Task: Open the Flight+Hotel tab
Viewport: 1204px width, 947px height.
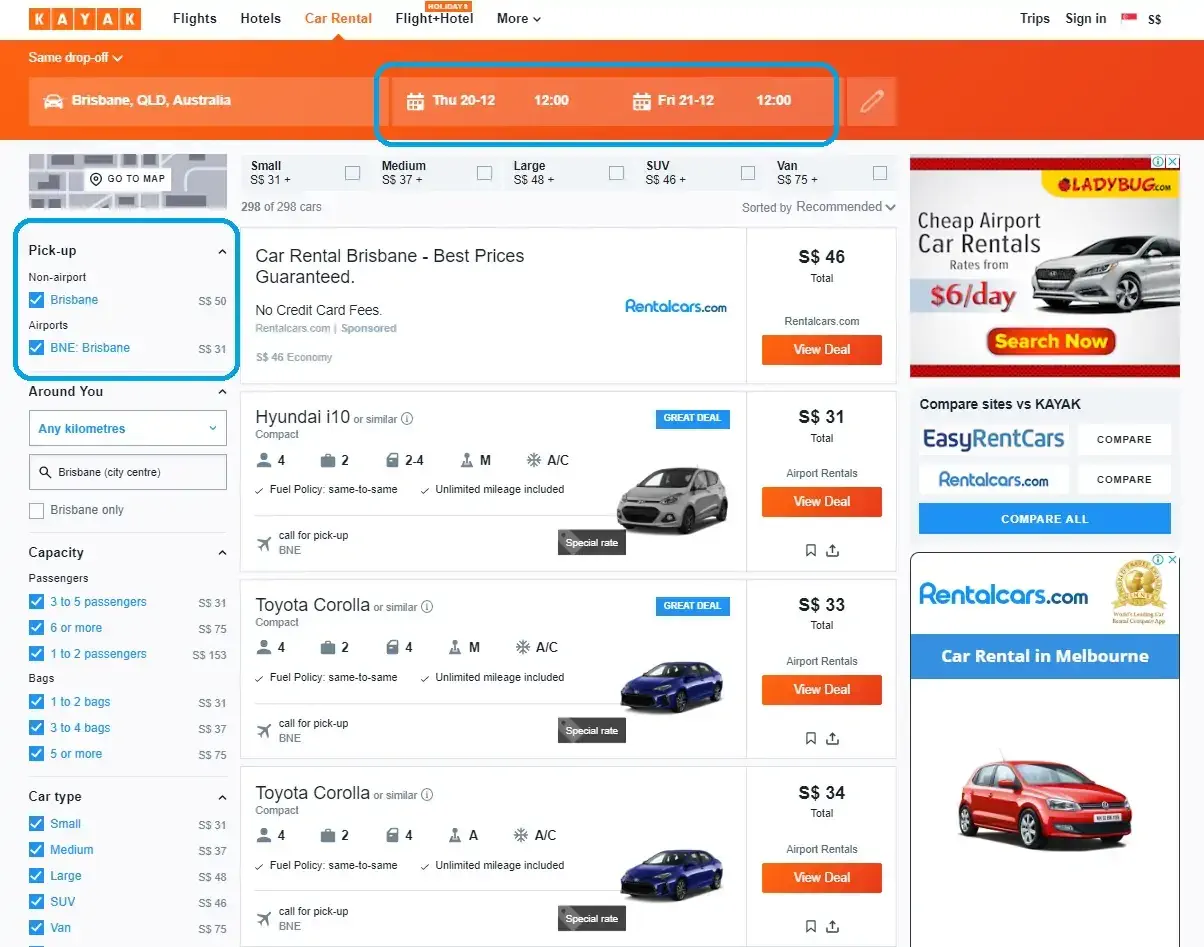Action: (434, 18)
